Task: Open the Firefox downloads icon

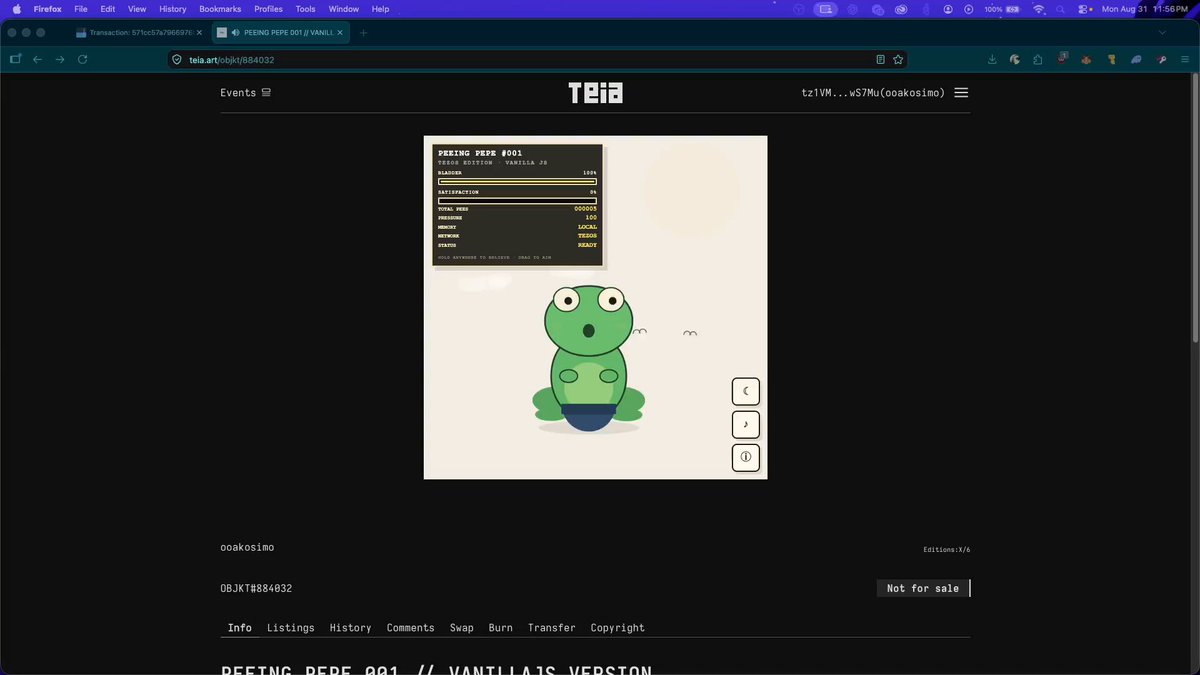Action: pos(992,60)
